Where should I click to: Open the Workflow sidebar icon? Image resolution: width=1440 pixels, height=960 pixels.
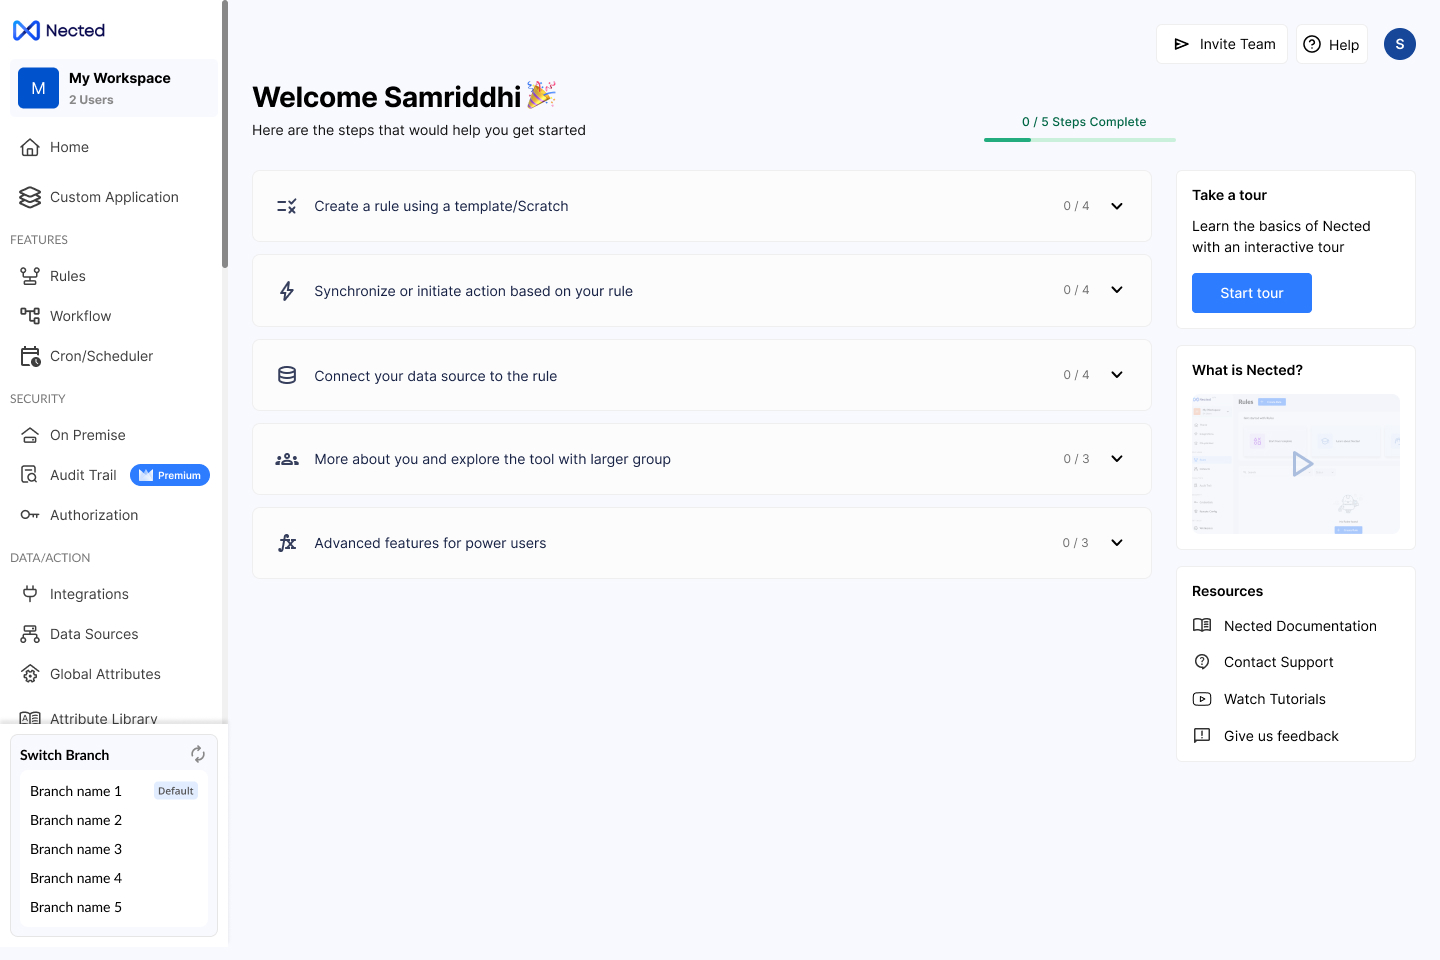pyautogui.click(x=30, y=316)
